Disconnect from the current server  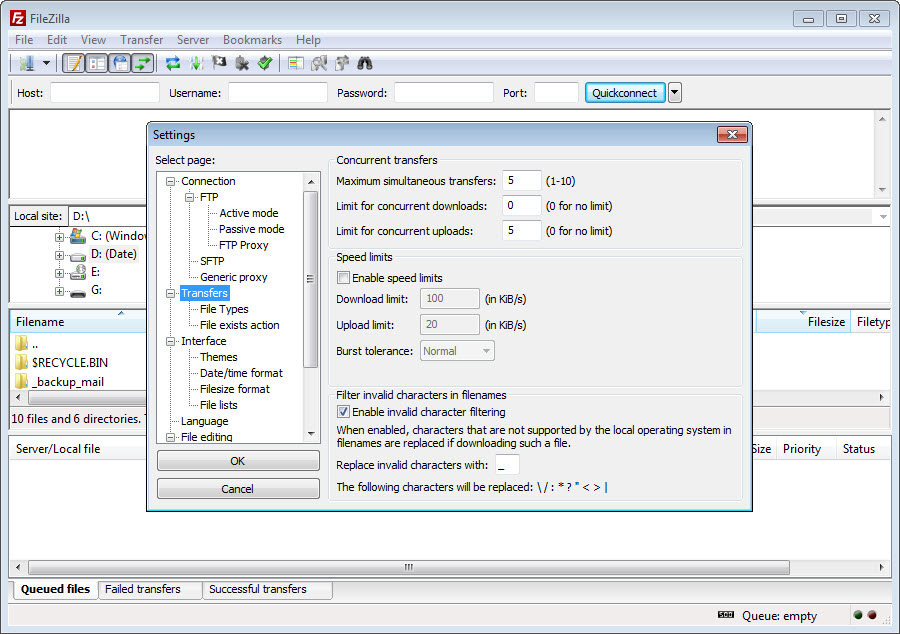pos(242,63)
